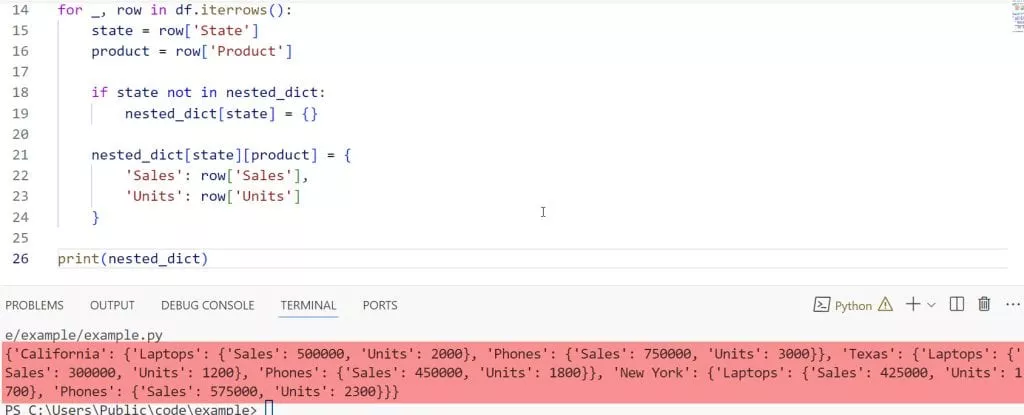Switch to the PROBLEMS tab
The height and width of the screenshot is (415, 1024).
click(x=35, y=305)
